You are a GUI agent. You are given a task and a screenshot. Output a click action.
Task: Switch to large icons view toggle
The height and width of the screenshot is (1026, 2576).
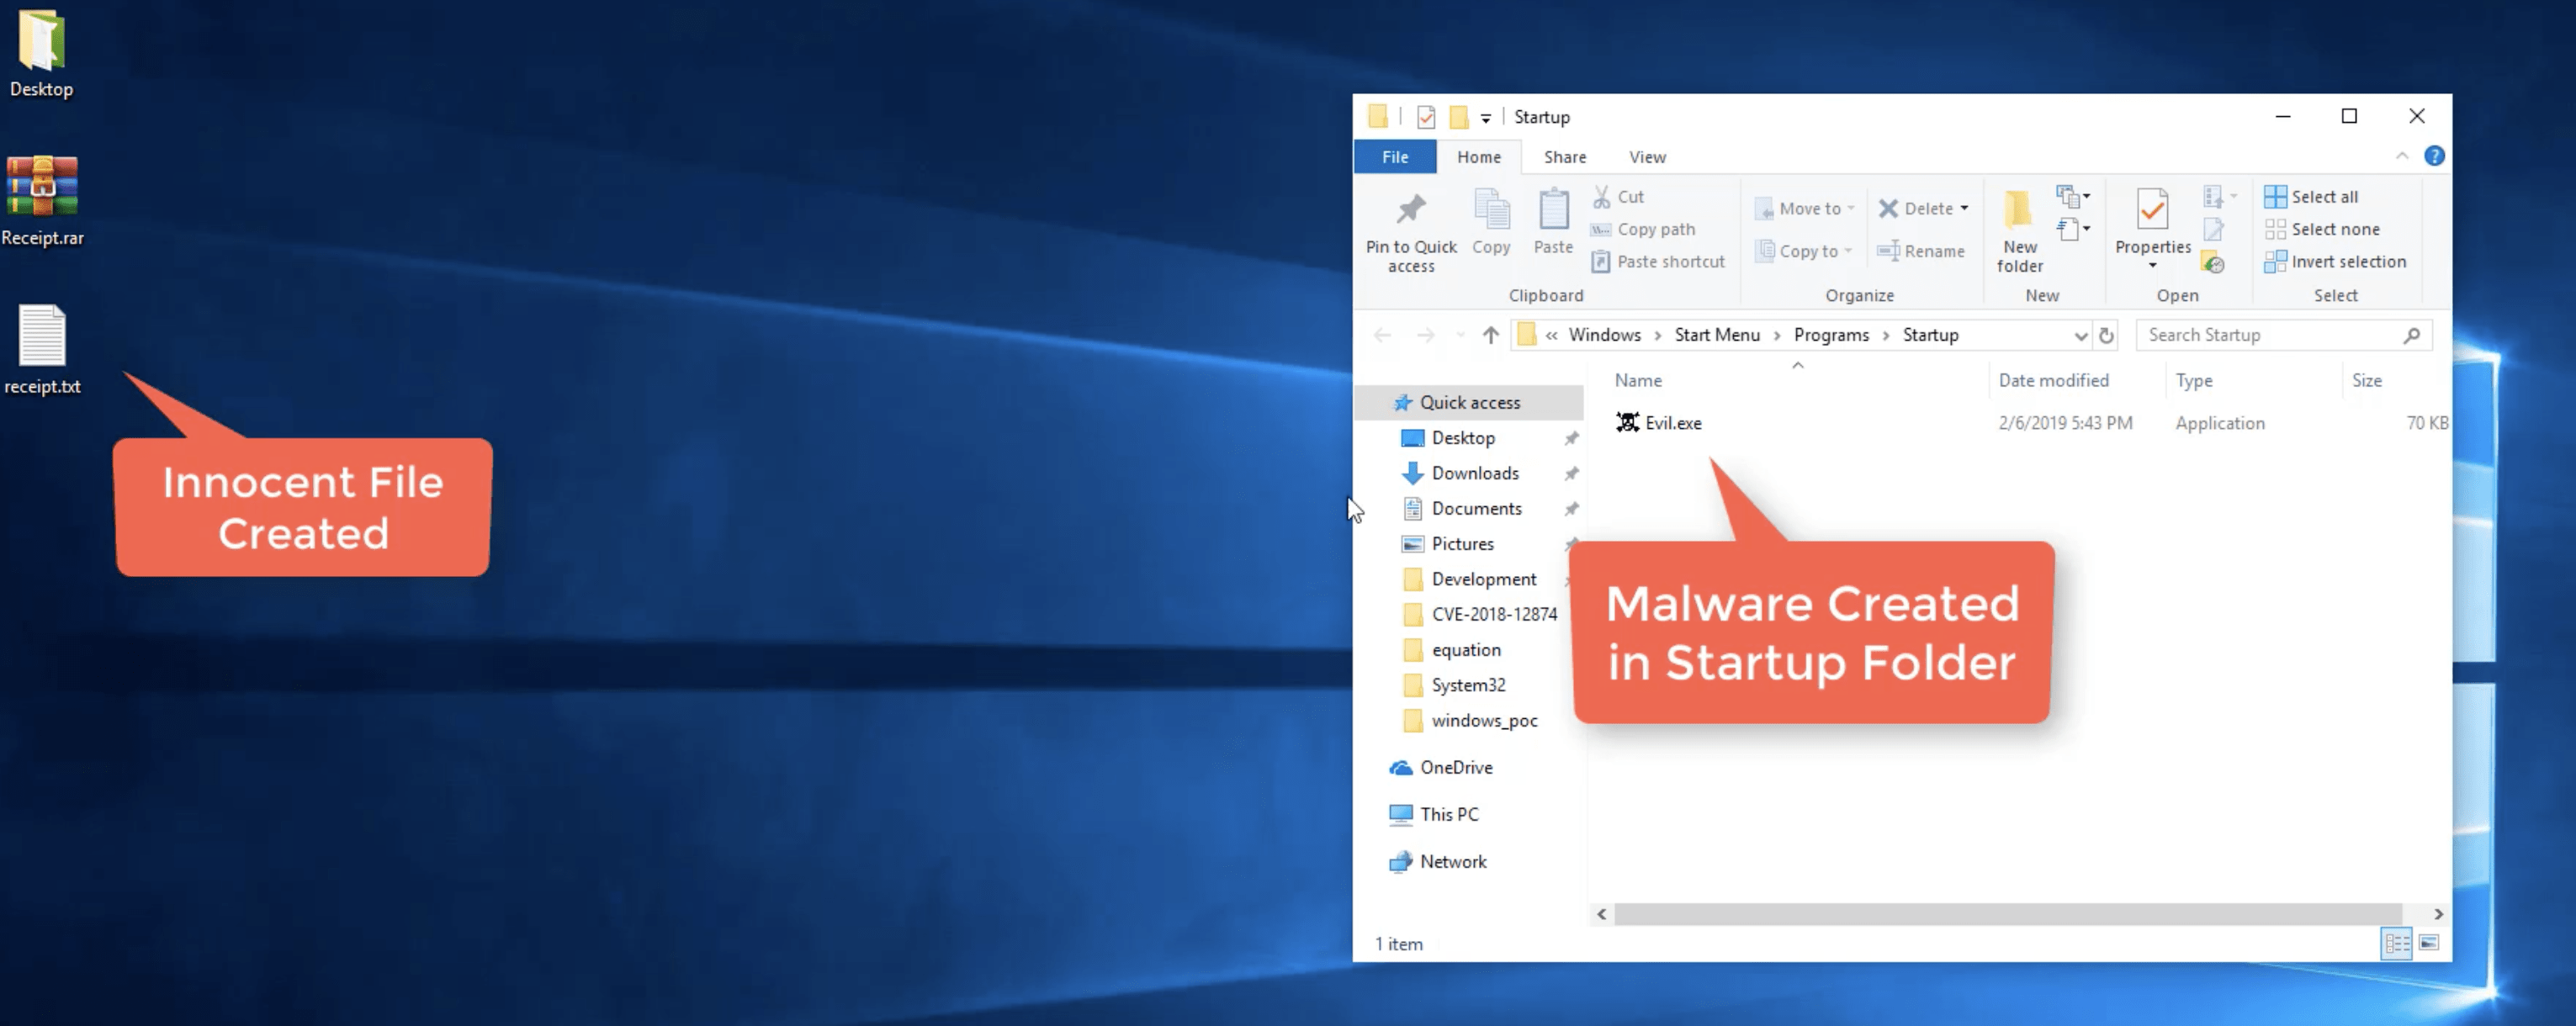coord(2429,943)
